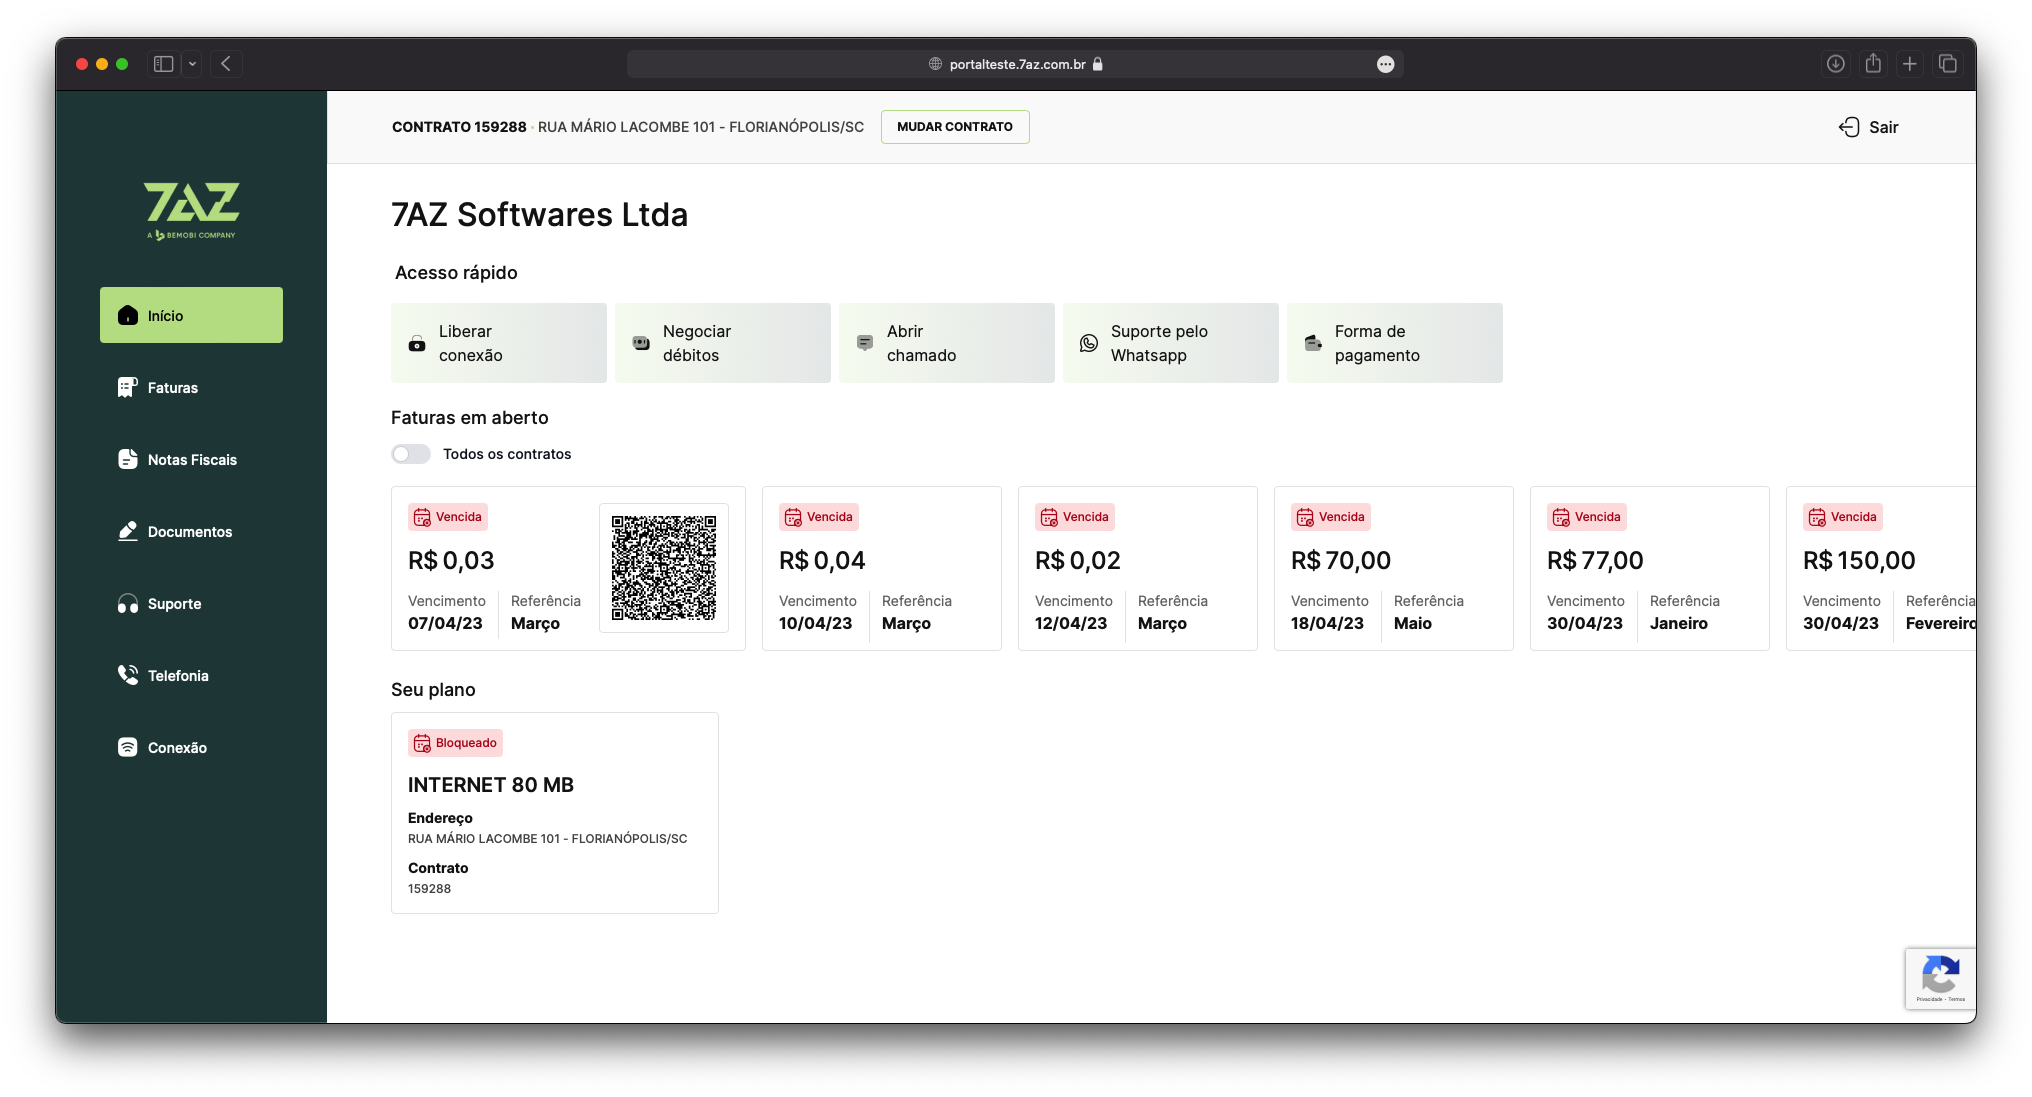The image size is (2032, 1097).
Task: Click the Liberar conexão quick access card
Action: click(x=499, y=343)
